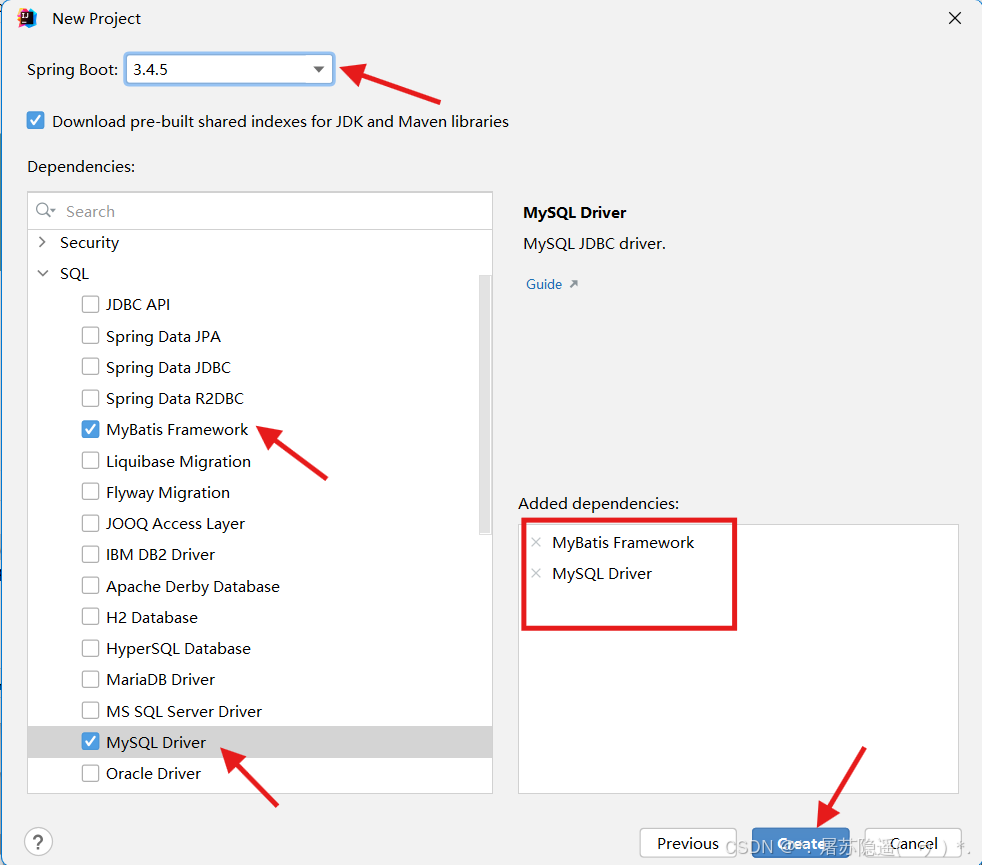The height and width of the screenshot is (865, 982).
Task: Expand the Security category
Action: 43,242
